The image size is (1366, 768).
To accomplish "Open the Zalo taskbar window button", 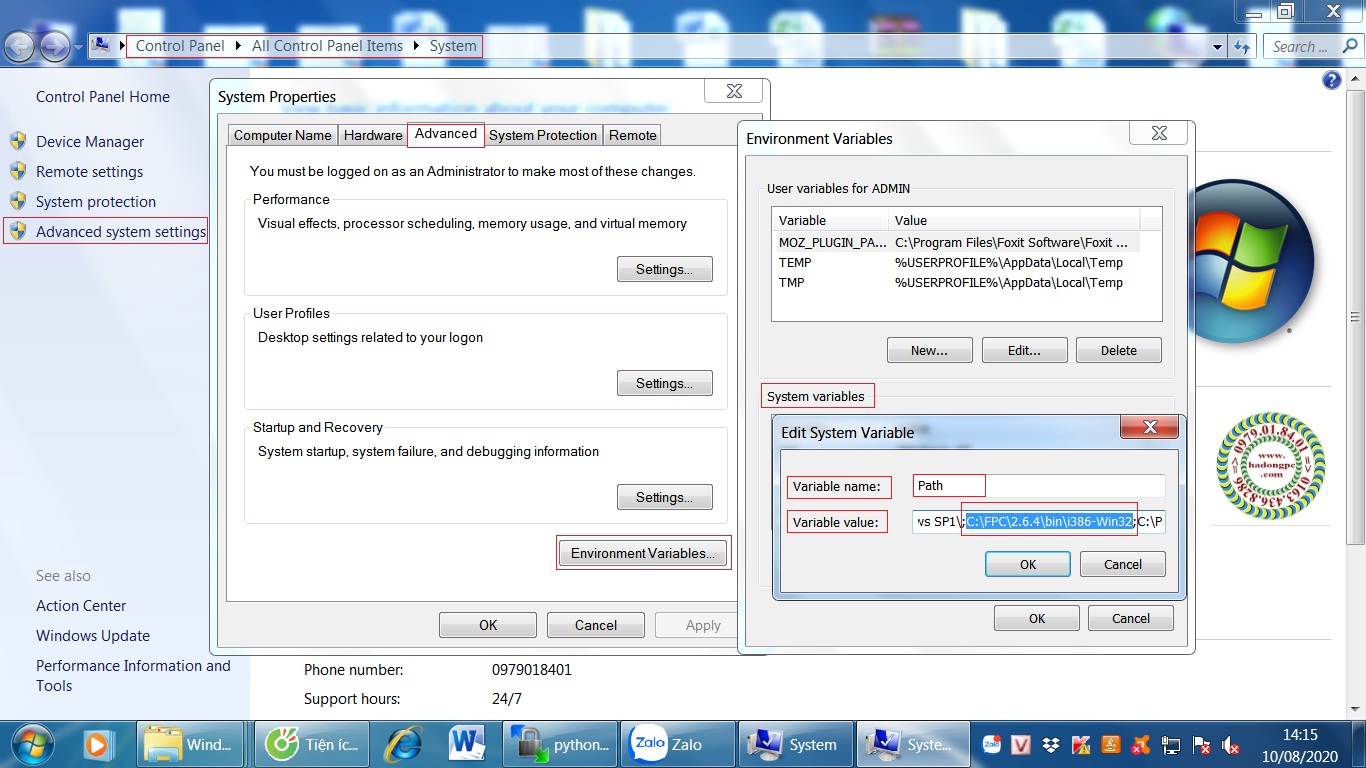I will (x=678, y=744).
